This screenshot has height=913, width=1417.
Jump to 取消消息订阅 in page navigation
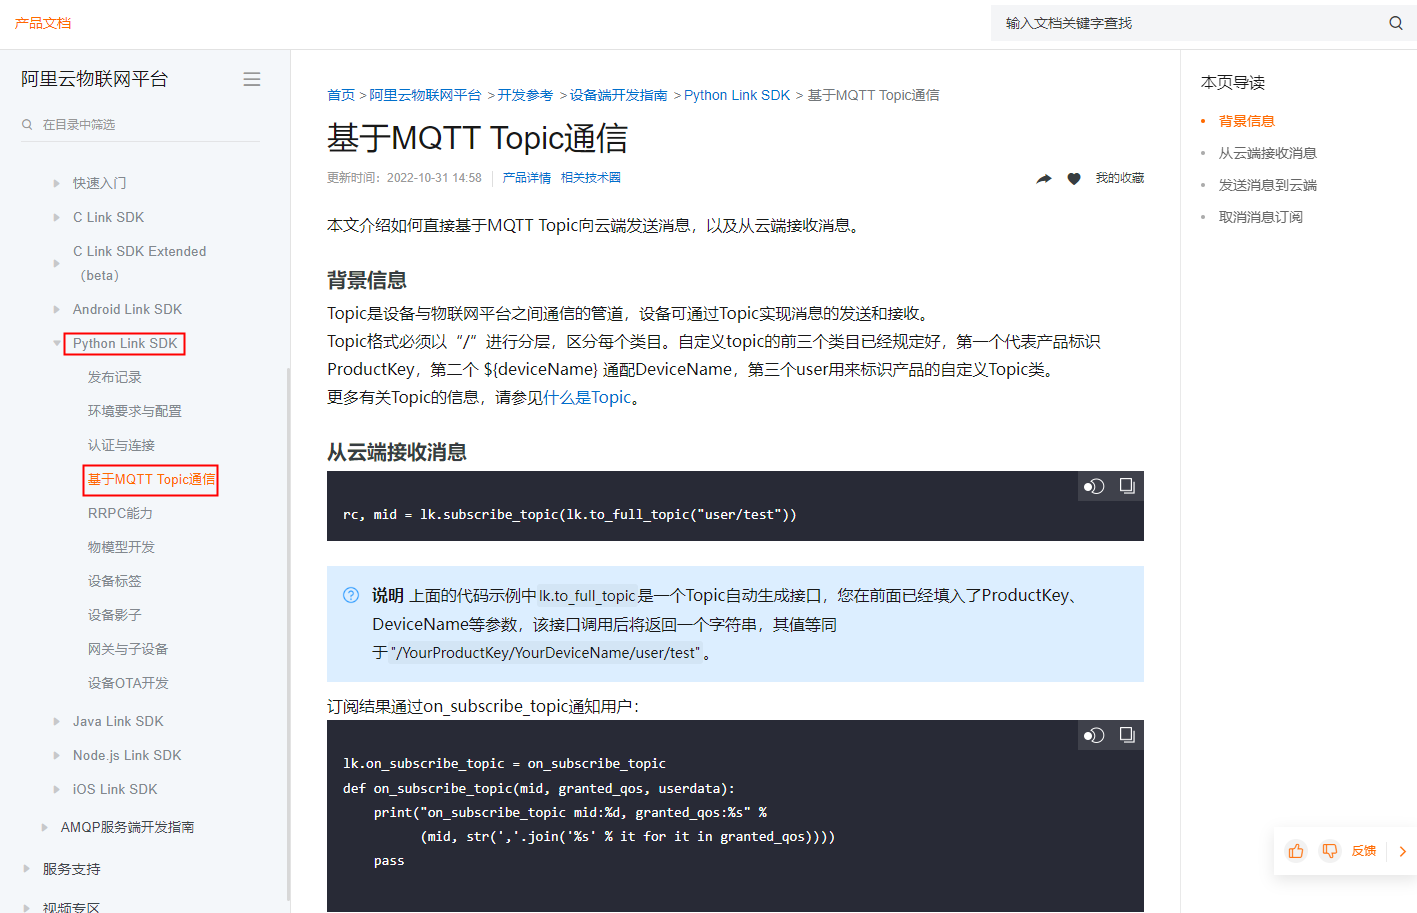click(1261, 217)
